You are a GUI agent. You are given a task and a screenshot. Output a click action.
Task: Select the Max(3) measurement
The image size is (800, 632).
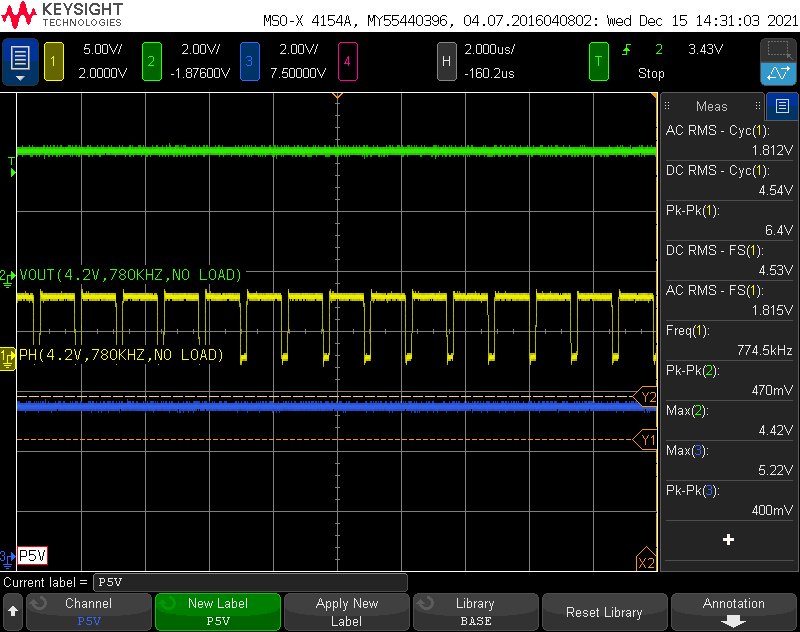coord(729,460)
